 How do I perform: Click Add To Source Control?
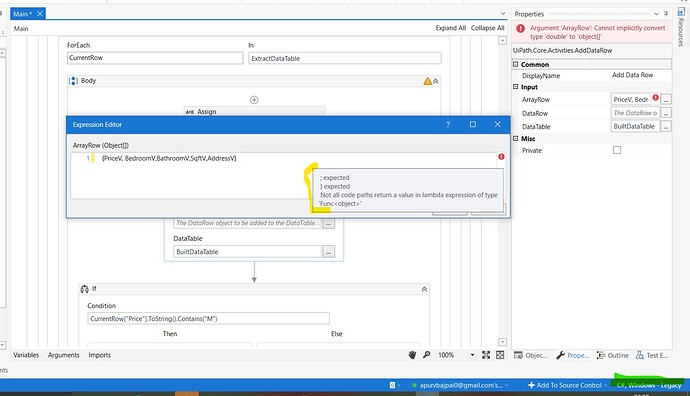pyautogui.click(x=567, y=385)
